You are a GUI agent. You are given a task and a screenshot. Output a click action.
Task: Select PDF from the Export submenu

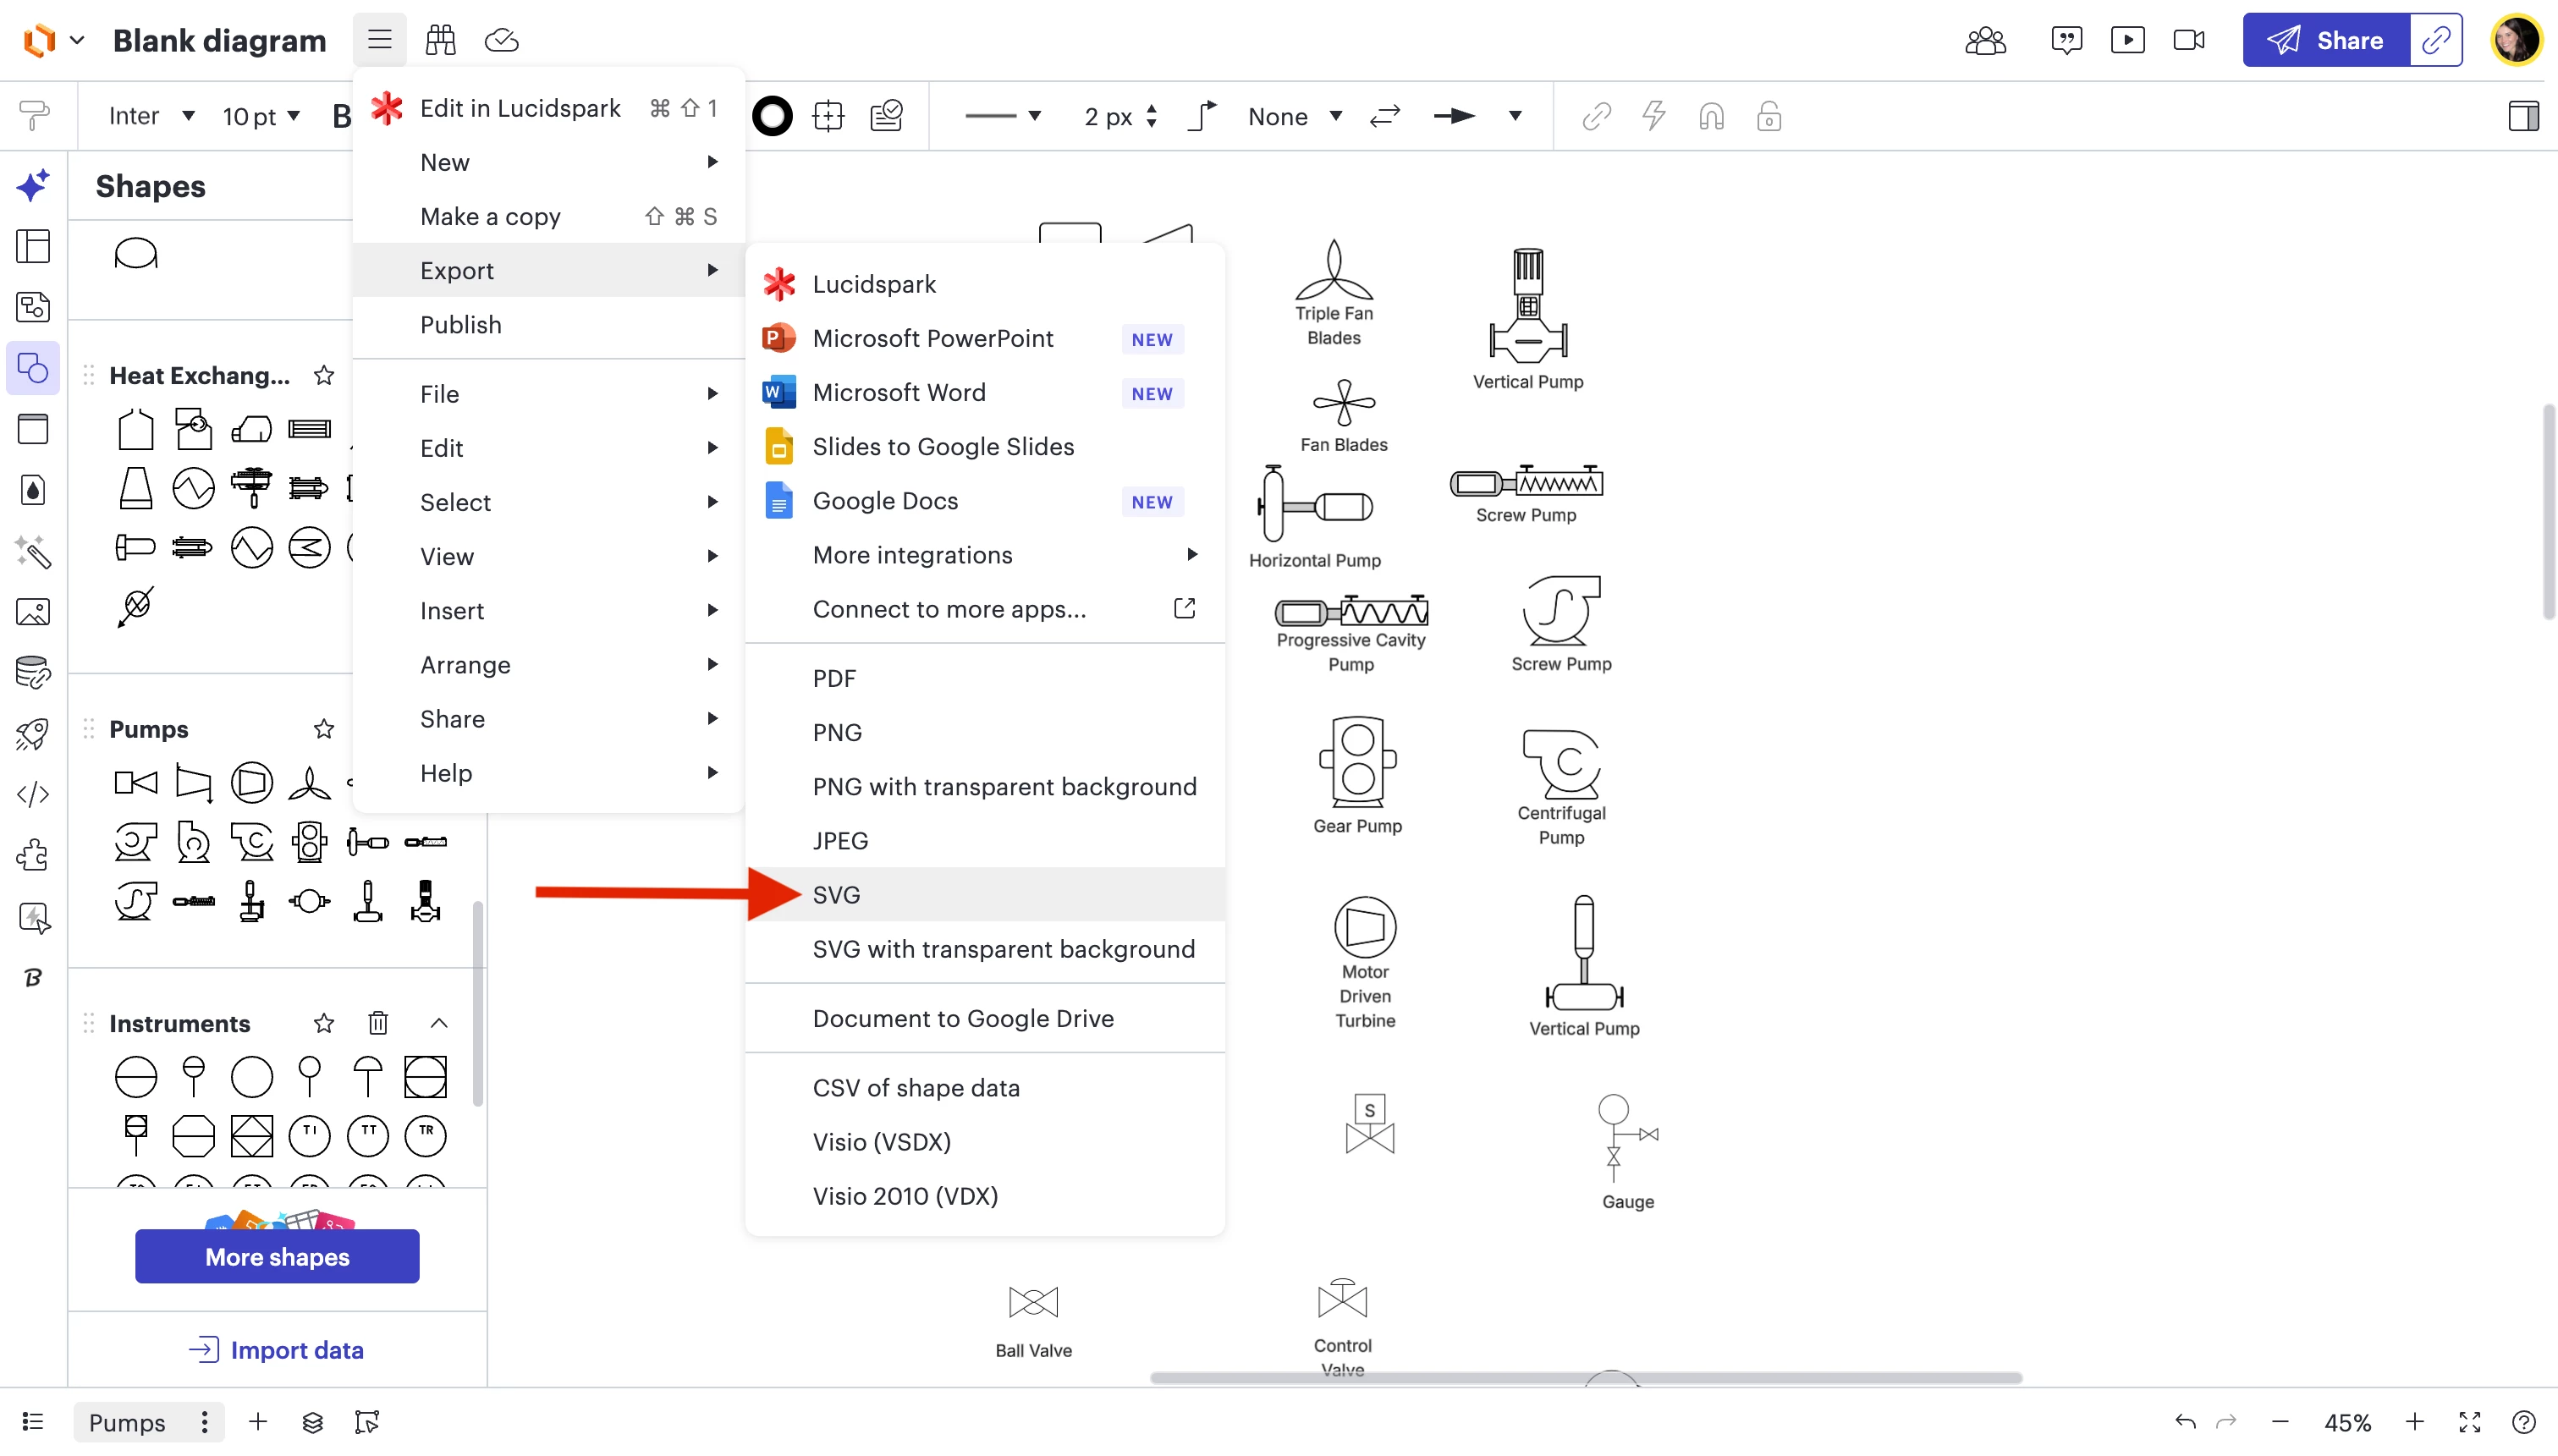[834, 678]
